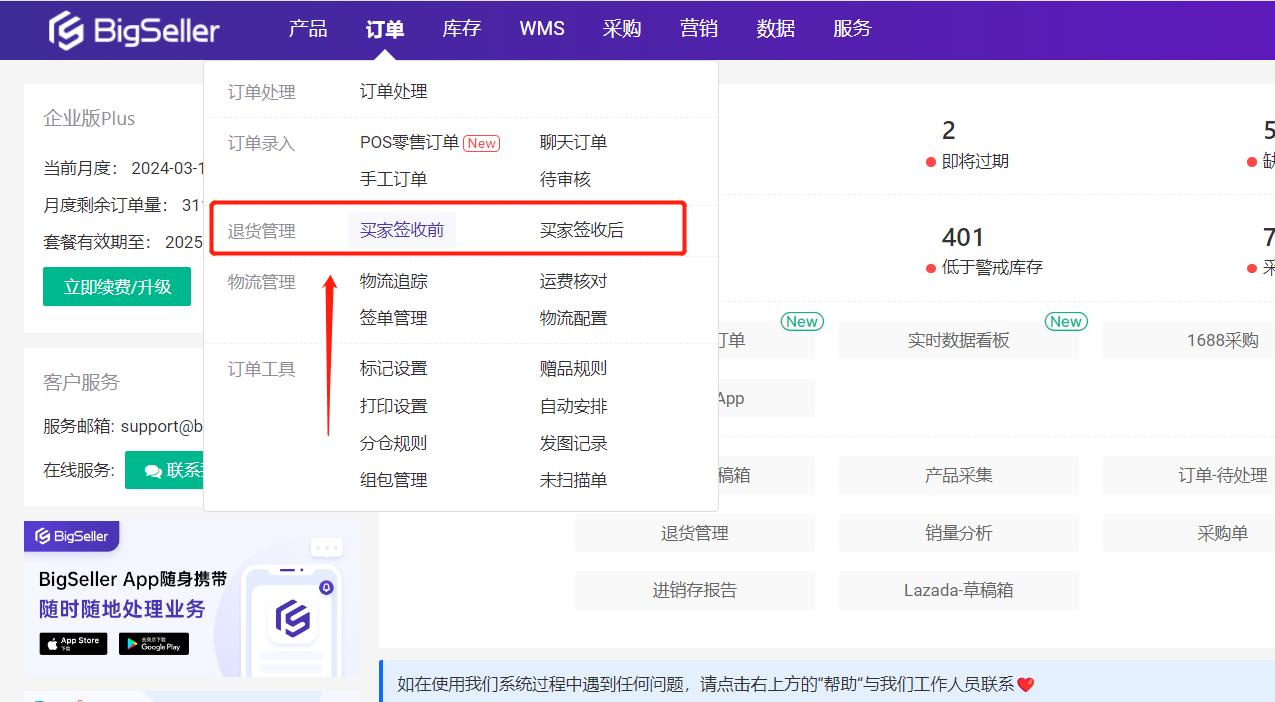1275x702 pixels.
Task: Click the 实时数据看板 shortcut button
Action: point(958,340)
